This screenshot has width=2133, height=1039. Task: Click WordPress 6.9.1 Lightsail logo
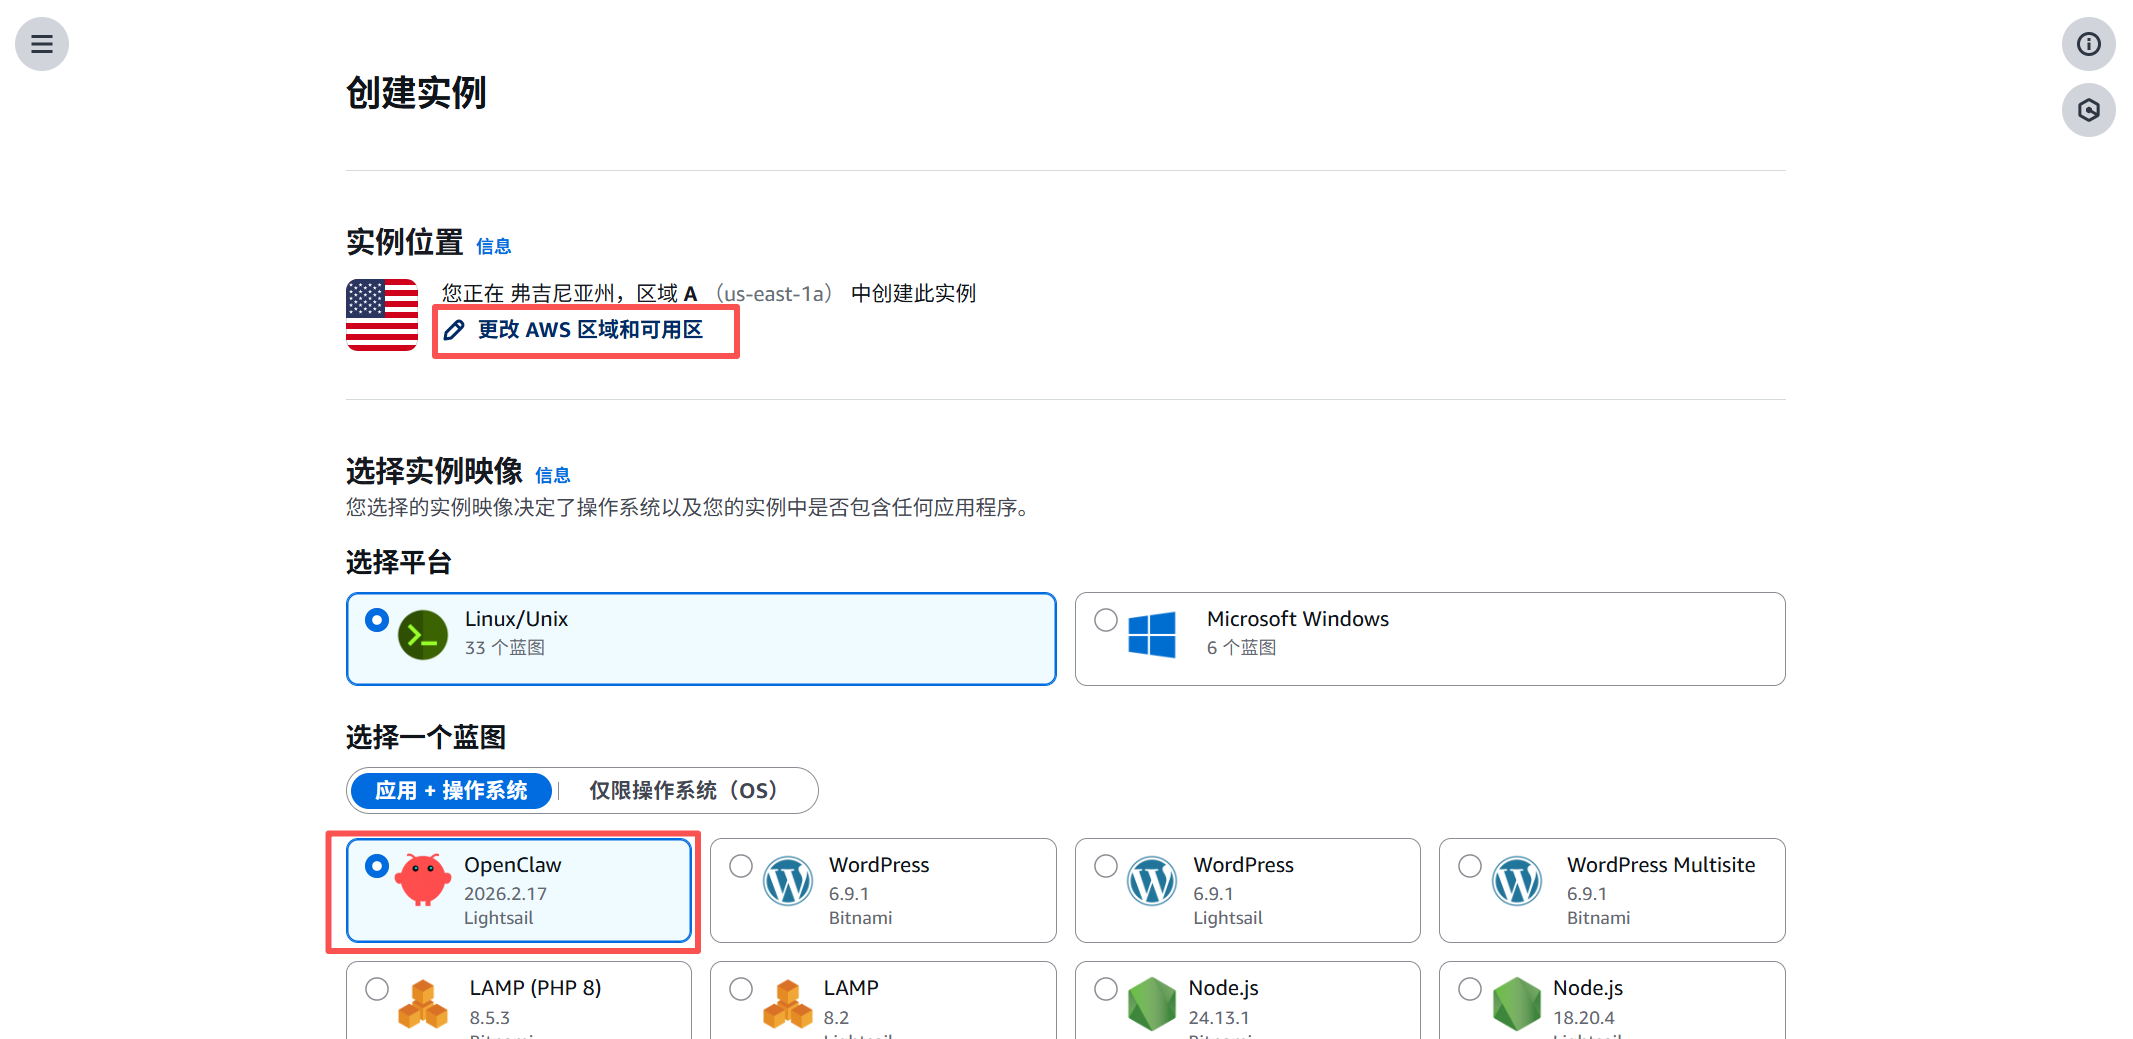click(1152, 881)
